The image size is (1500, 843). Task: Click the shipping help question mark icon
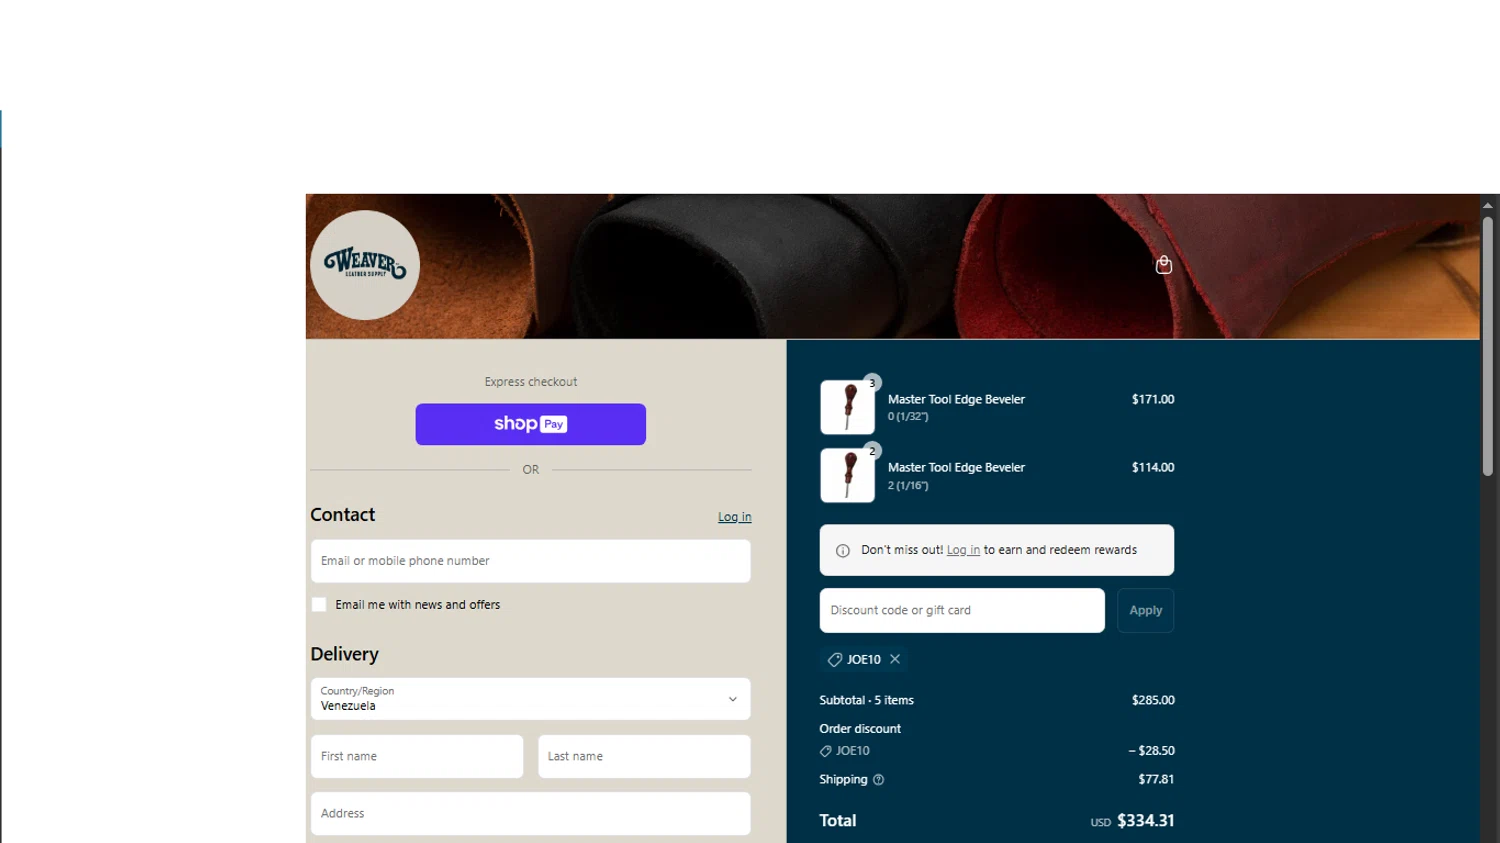pyautogui.click(x=878, y=780)
